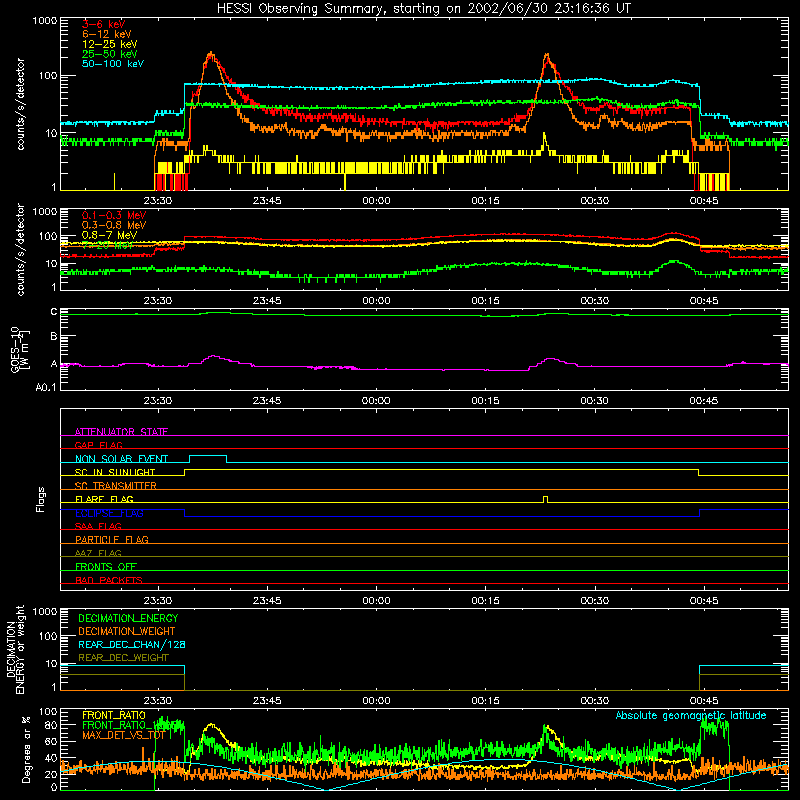Screen dimensions: 800x800
Task: Click the 0.1-0.3 MeV legend label
Action: click(114, 215)
